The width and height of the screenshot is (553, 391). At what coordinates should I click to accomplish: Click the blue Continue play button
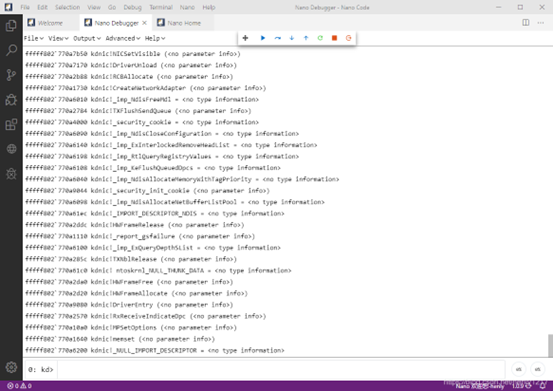[x=263, y=38]
